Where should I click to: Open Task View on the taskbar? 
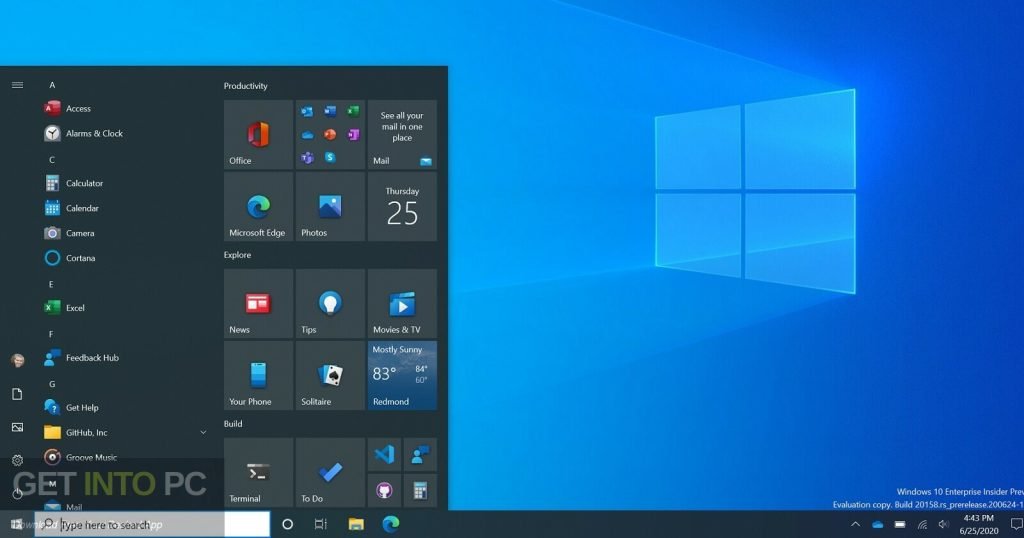pos(320,524)
